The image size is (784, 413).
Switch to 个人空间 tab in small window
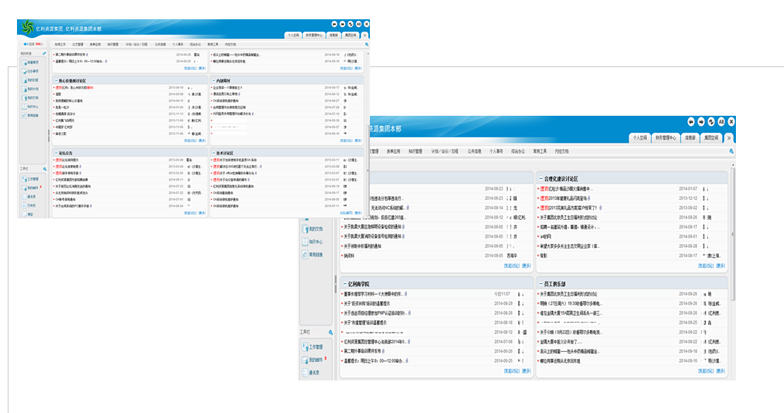coord(293,36)
